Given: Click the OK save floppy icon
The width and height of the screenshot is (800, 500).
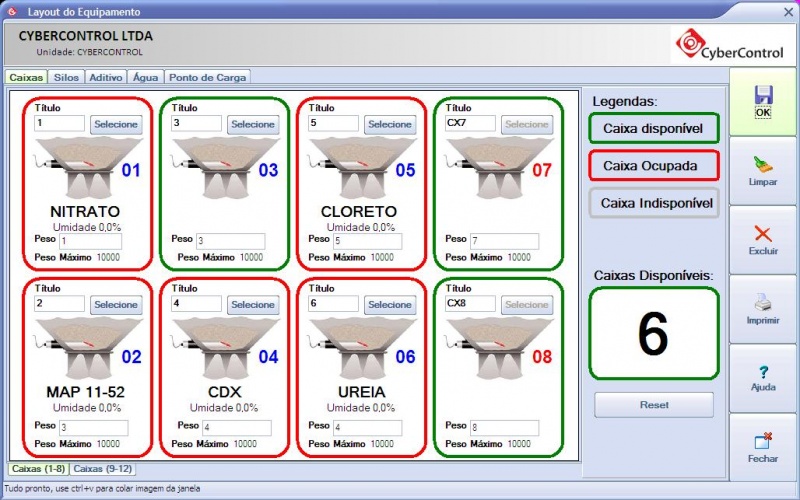Looking at the screenshot, I should pos(763,95).
